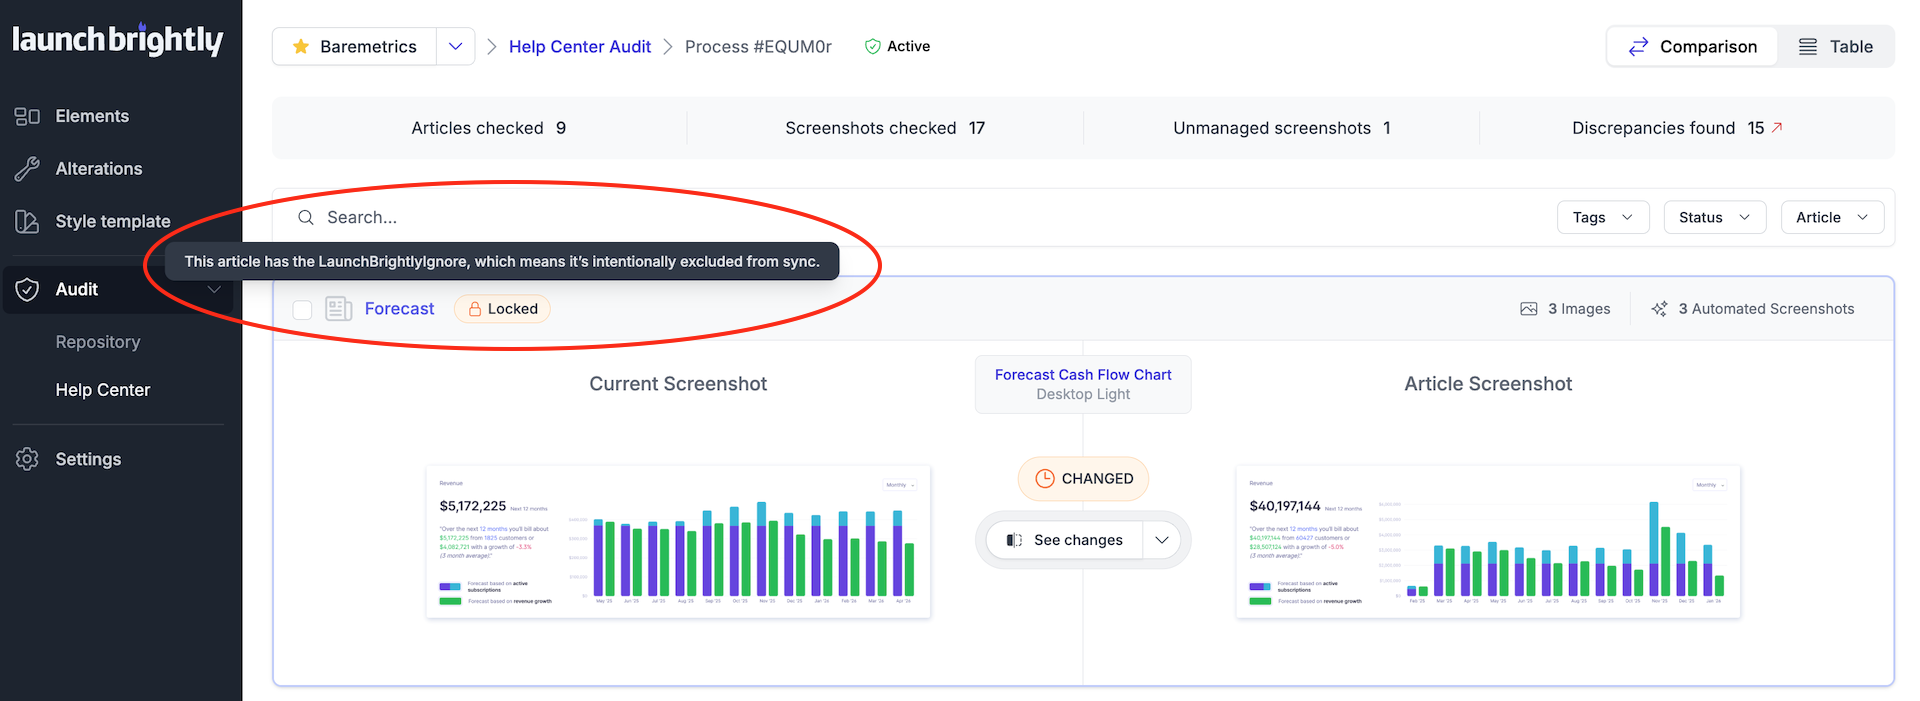Open Help Center sub-item in sidebar
Image resolution: width=1920 pixels, height=701 pixels.
[103, 390]
